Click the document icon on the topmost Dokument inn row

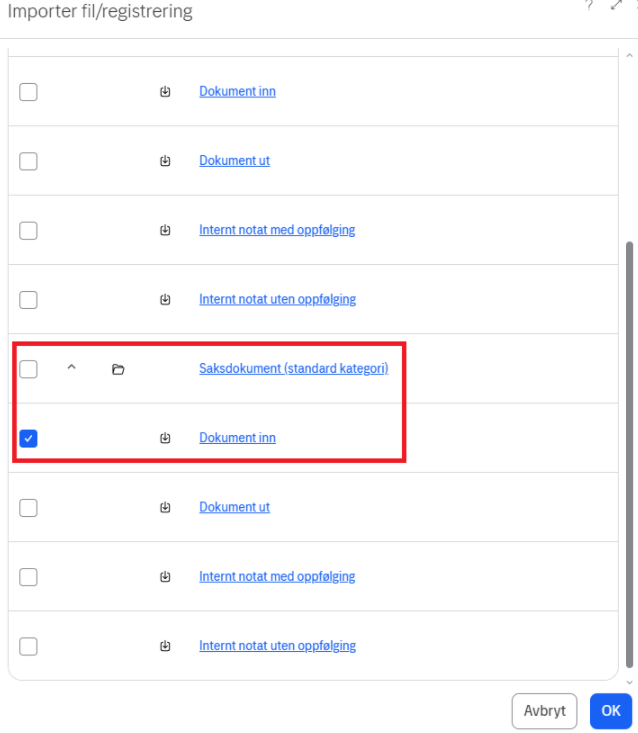point(165,92)
